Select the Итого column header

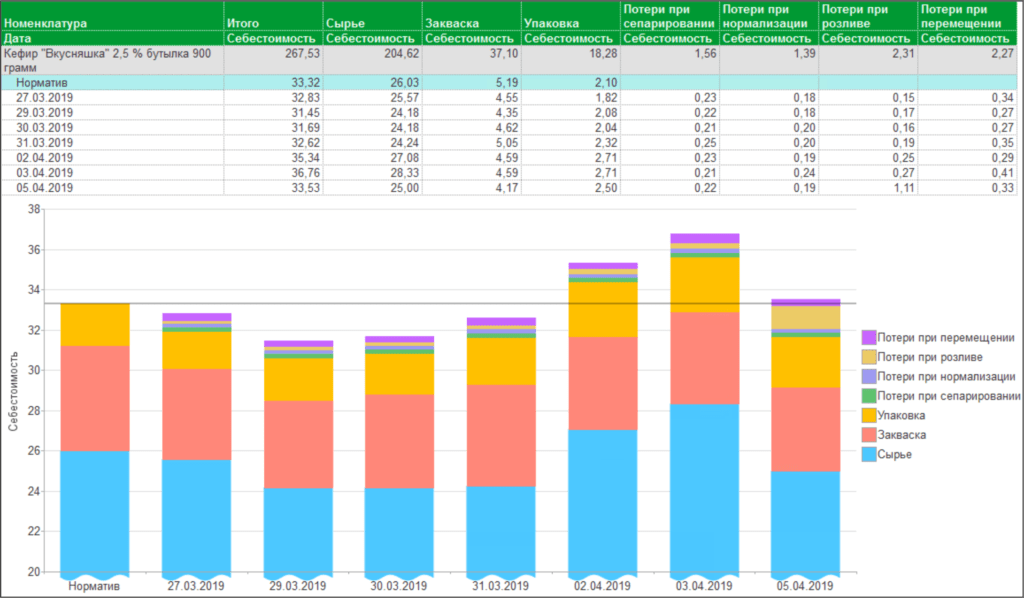click(273, 16)
